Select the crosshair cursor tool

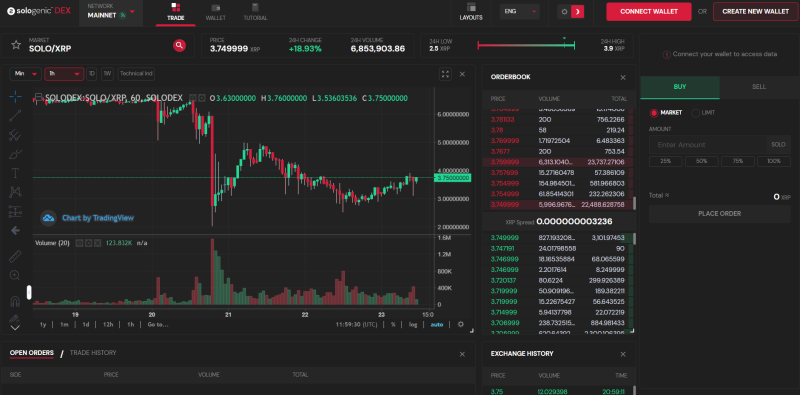pyautogui.click(x=15, y=96)
